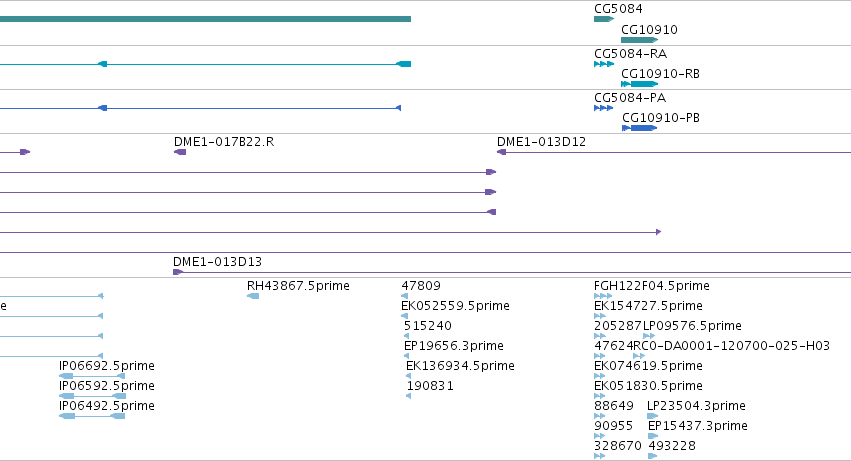851x461 pixels.
Task: Open the DME1-013D12 label
Action: [541, 142]
